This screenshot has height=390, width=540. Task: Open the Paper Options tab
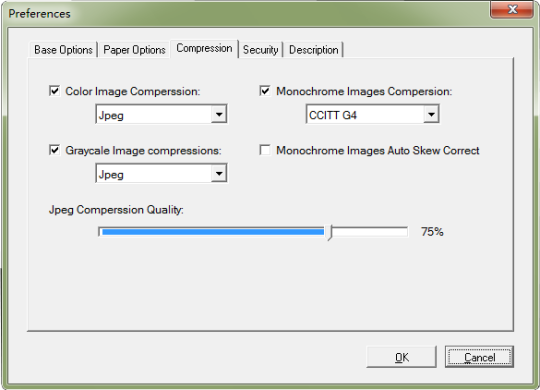pyautogui.click(x=134, y=50)
